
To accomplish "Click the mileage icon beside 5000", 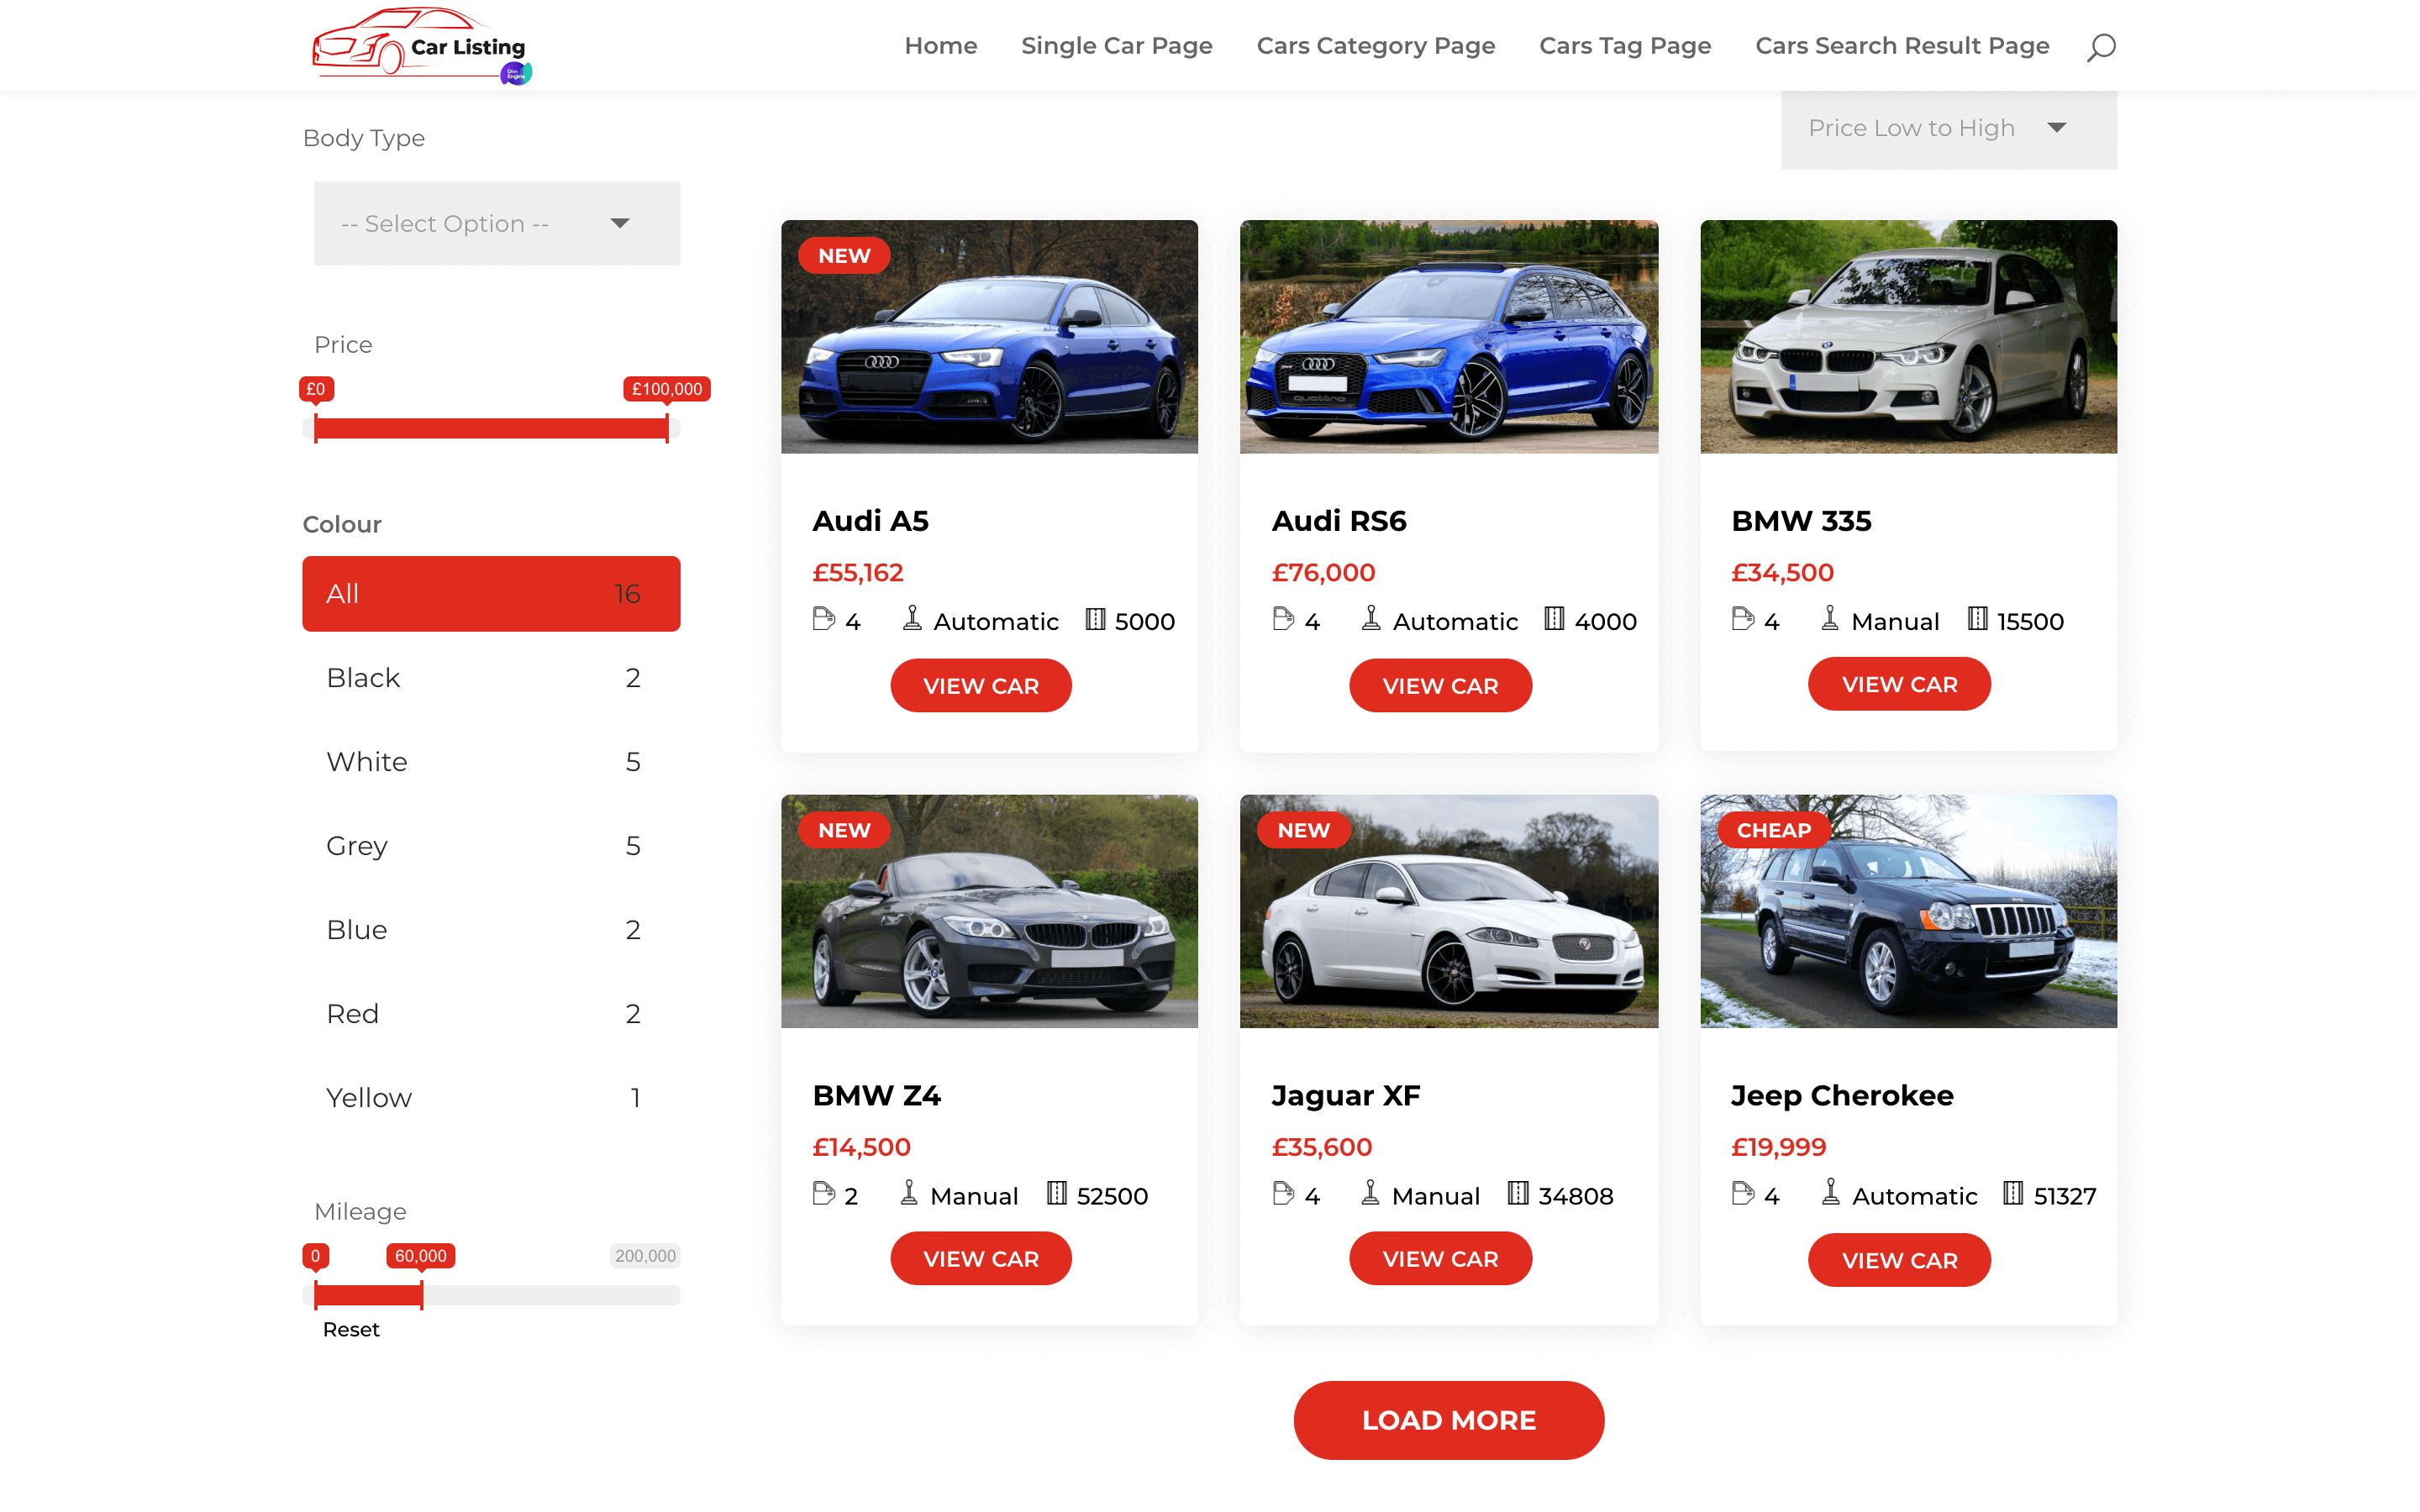I will 1095,619.
